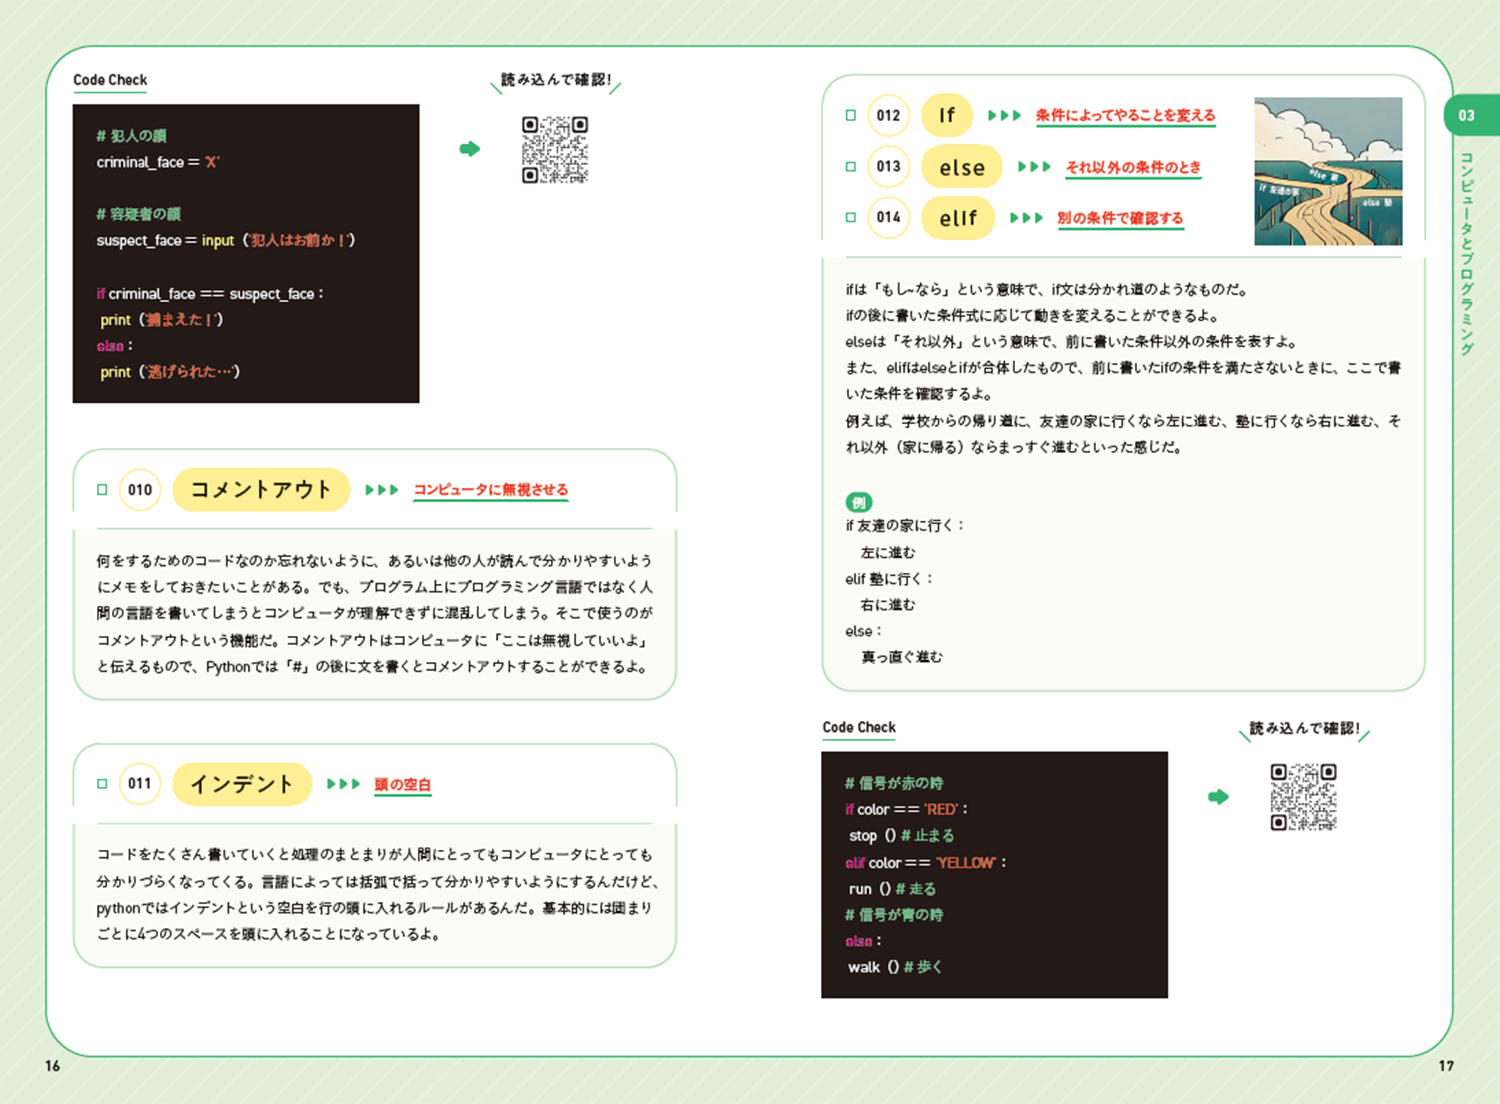Tick the checkbox for item 011 インデント
The height and width of the screenshot is (1104, 1500).
102,784
